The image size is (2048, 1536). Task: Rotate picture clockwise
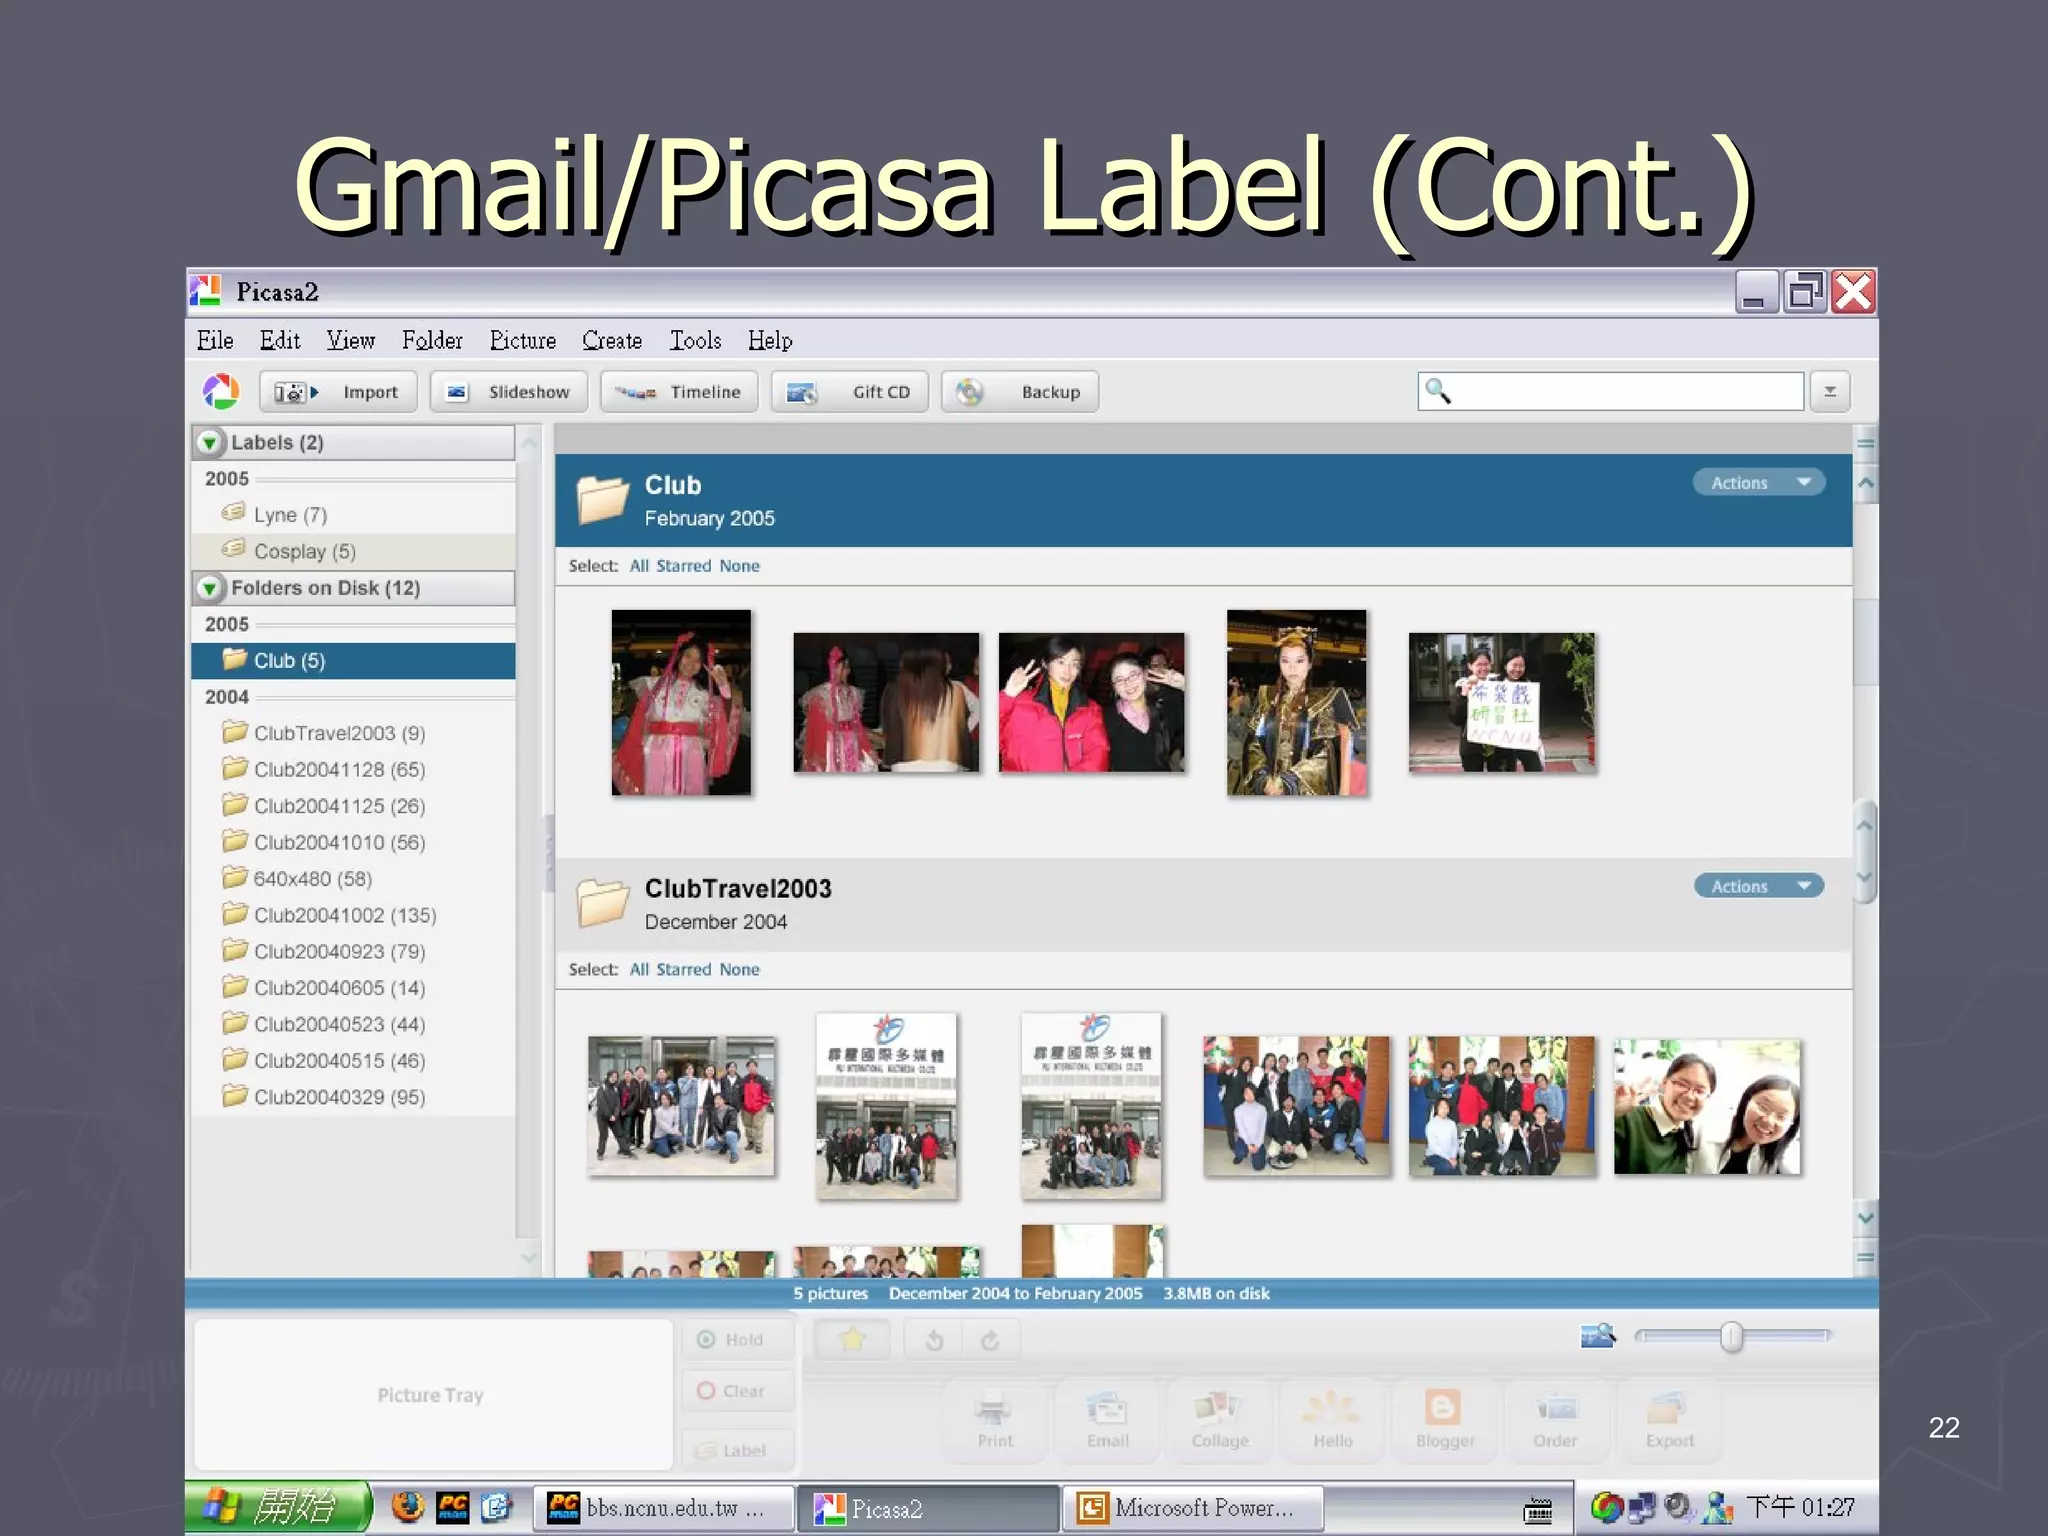coord(990,1340)
